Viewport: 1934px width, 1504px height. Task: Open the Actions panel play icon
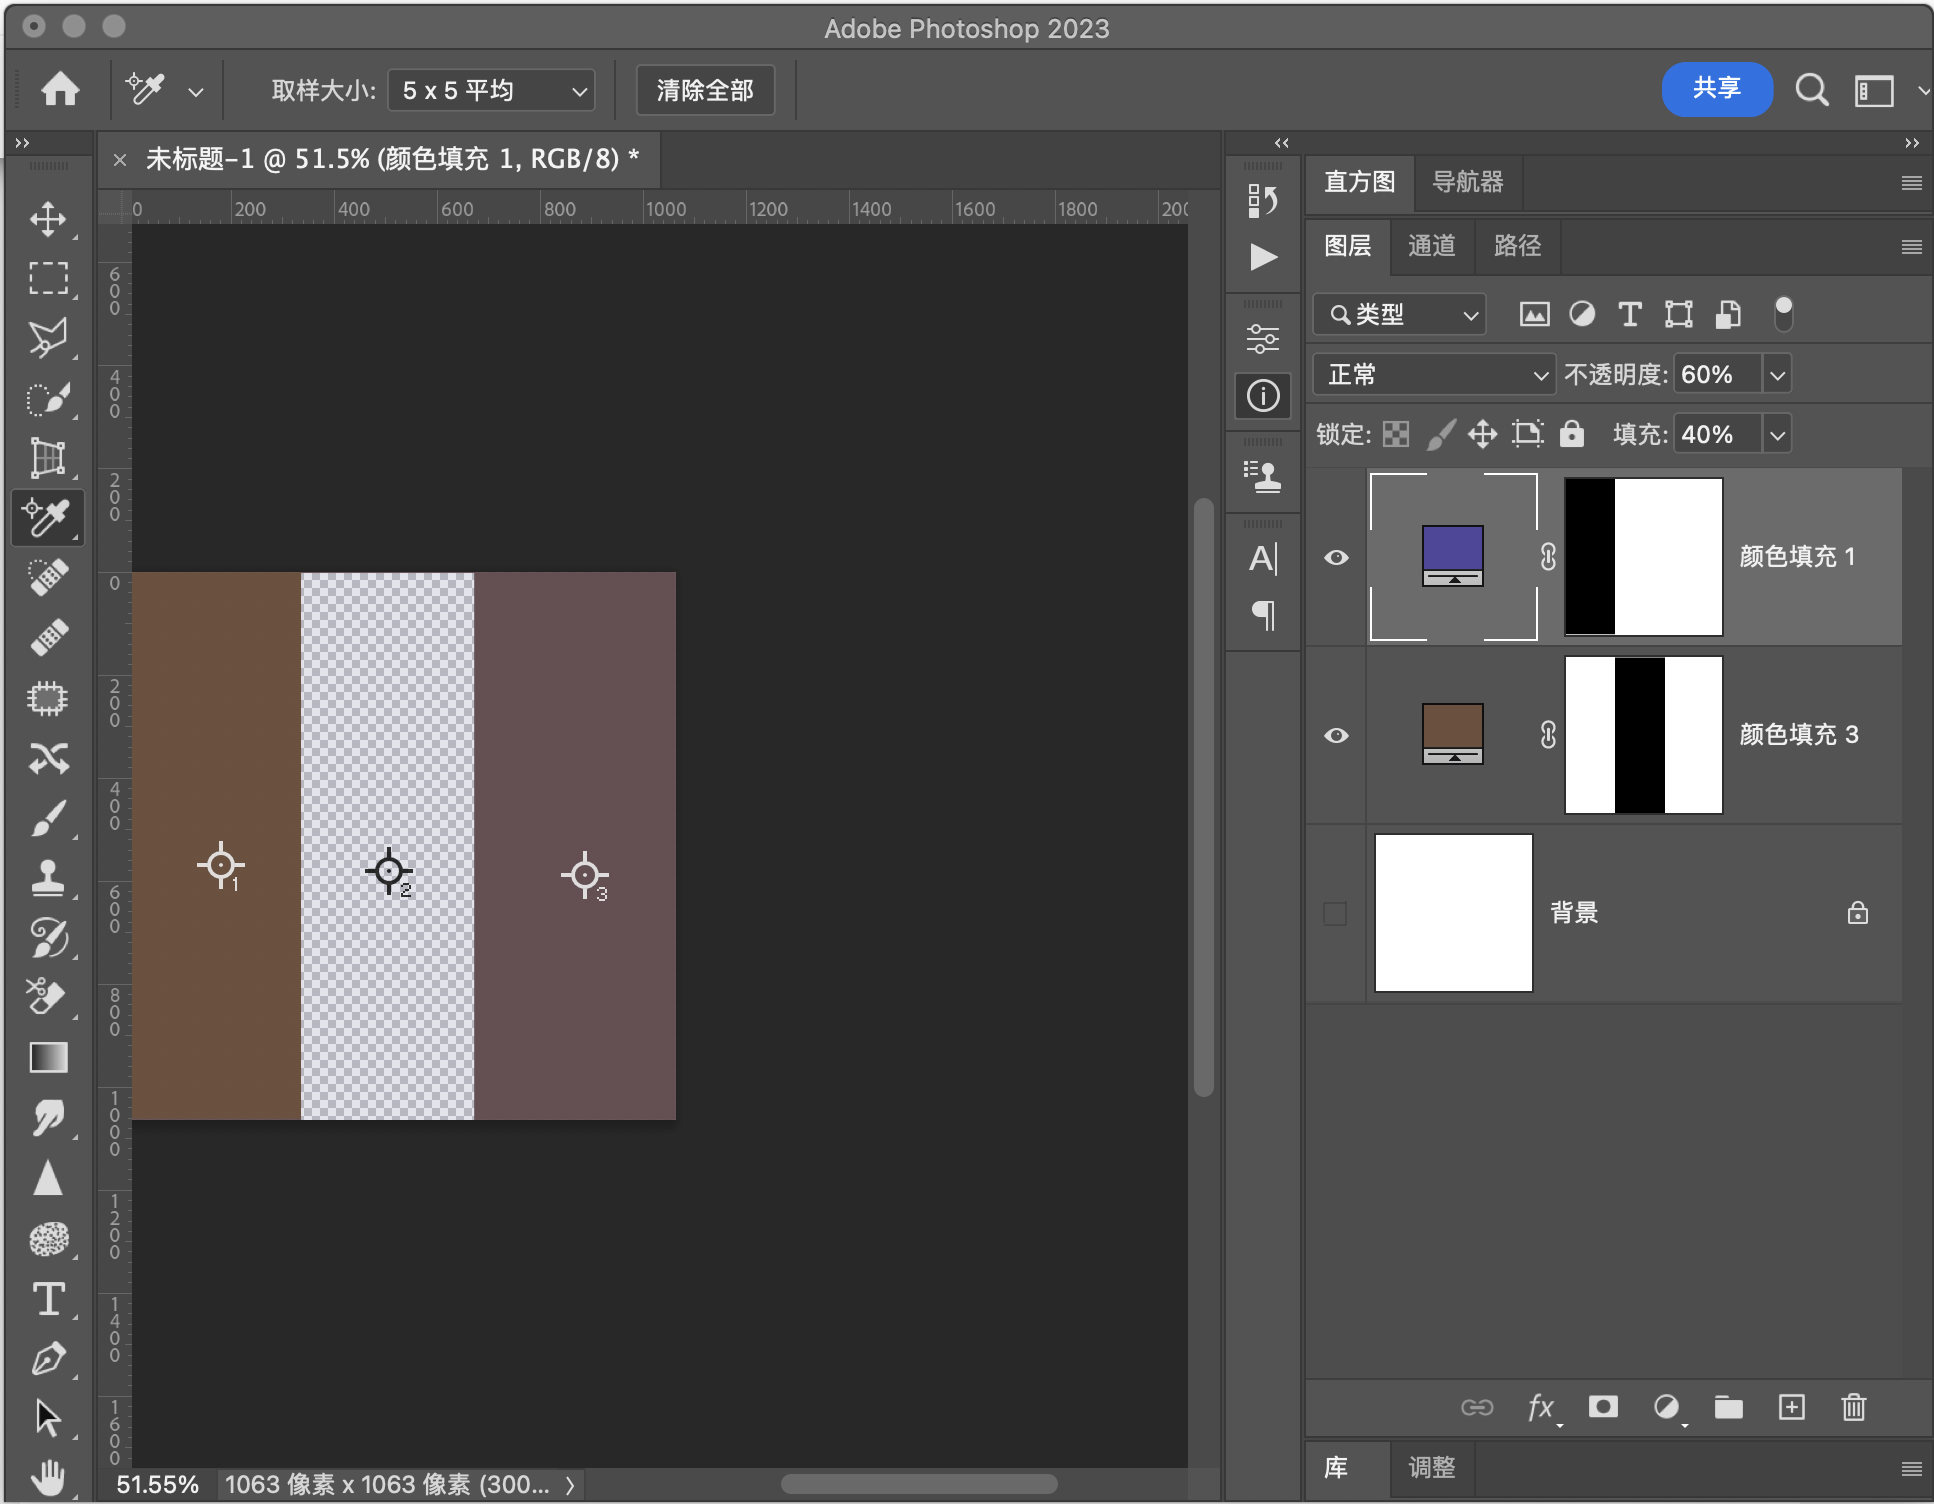(x=1263, y=257)
